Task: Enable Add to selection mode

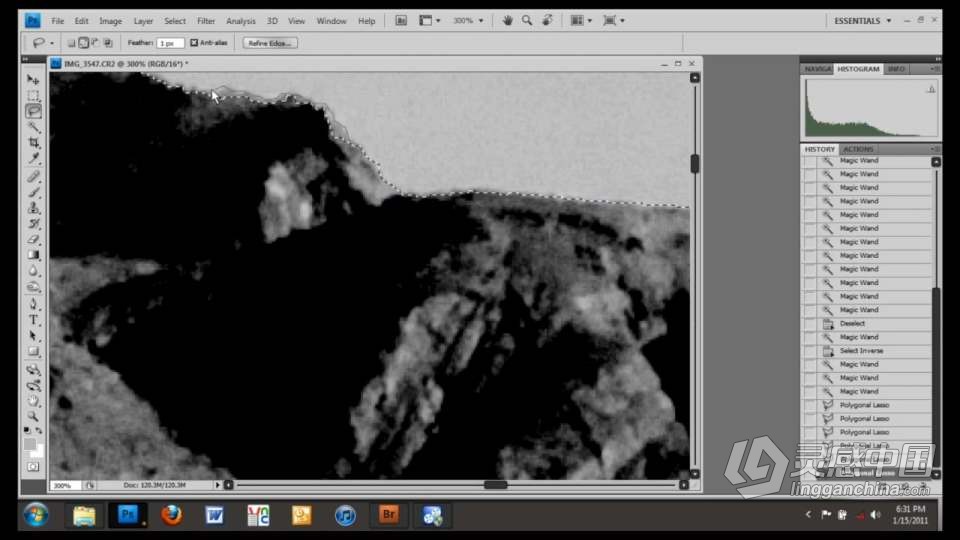Action: [83, 43]
